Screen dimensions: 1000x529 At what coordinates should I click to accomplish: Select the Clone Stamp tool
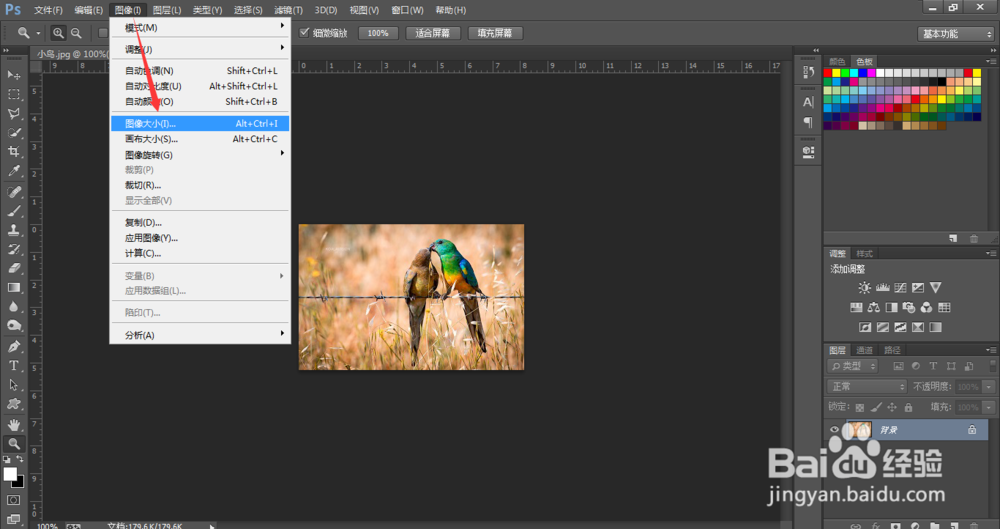(x=13, y=230)
